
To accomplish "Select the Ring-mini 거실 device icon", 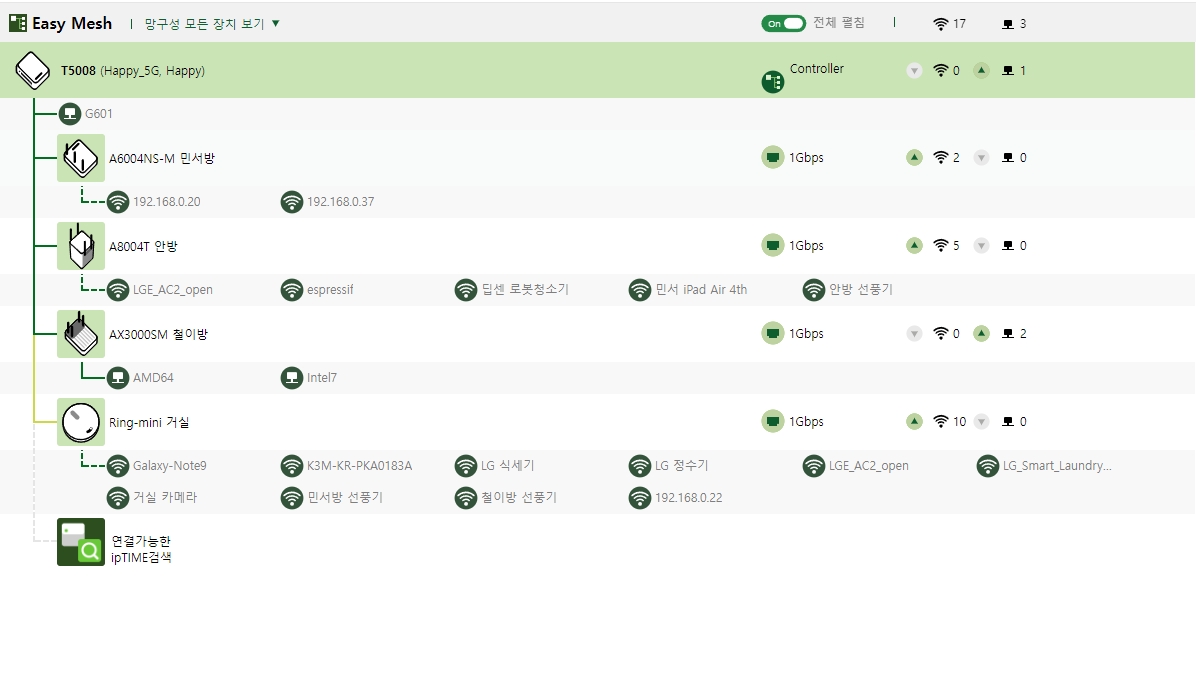I will tap(81, 422).
